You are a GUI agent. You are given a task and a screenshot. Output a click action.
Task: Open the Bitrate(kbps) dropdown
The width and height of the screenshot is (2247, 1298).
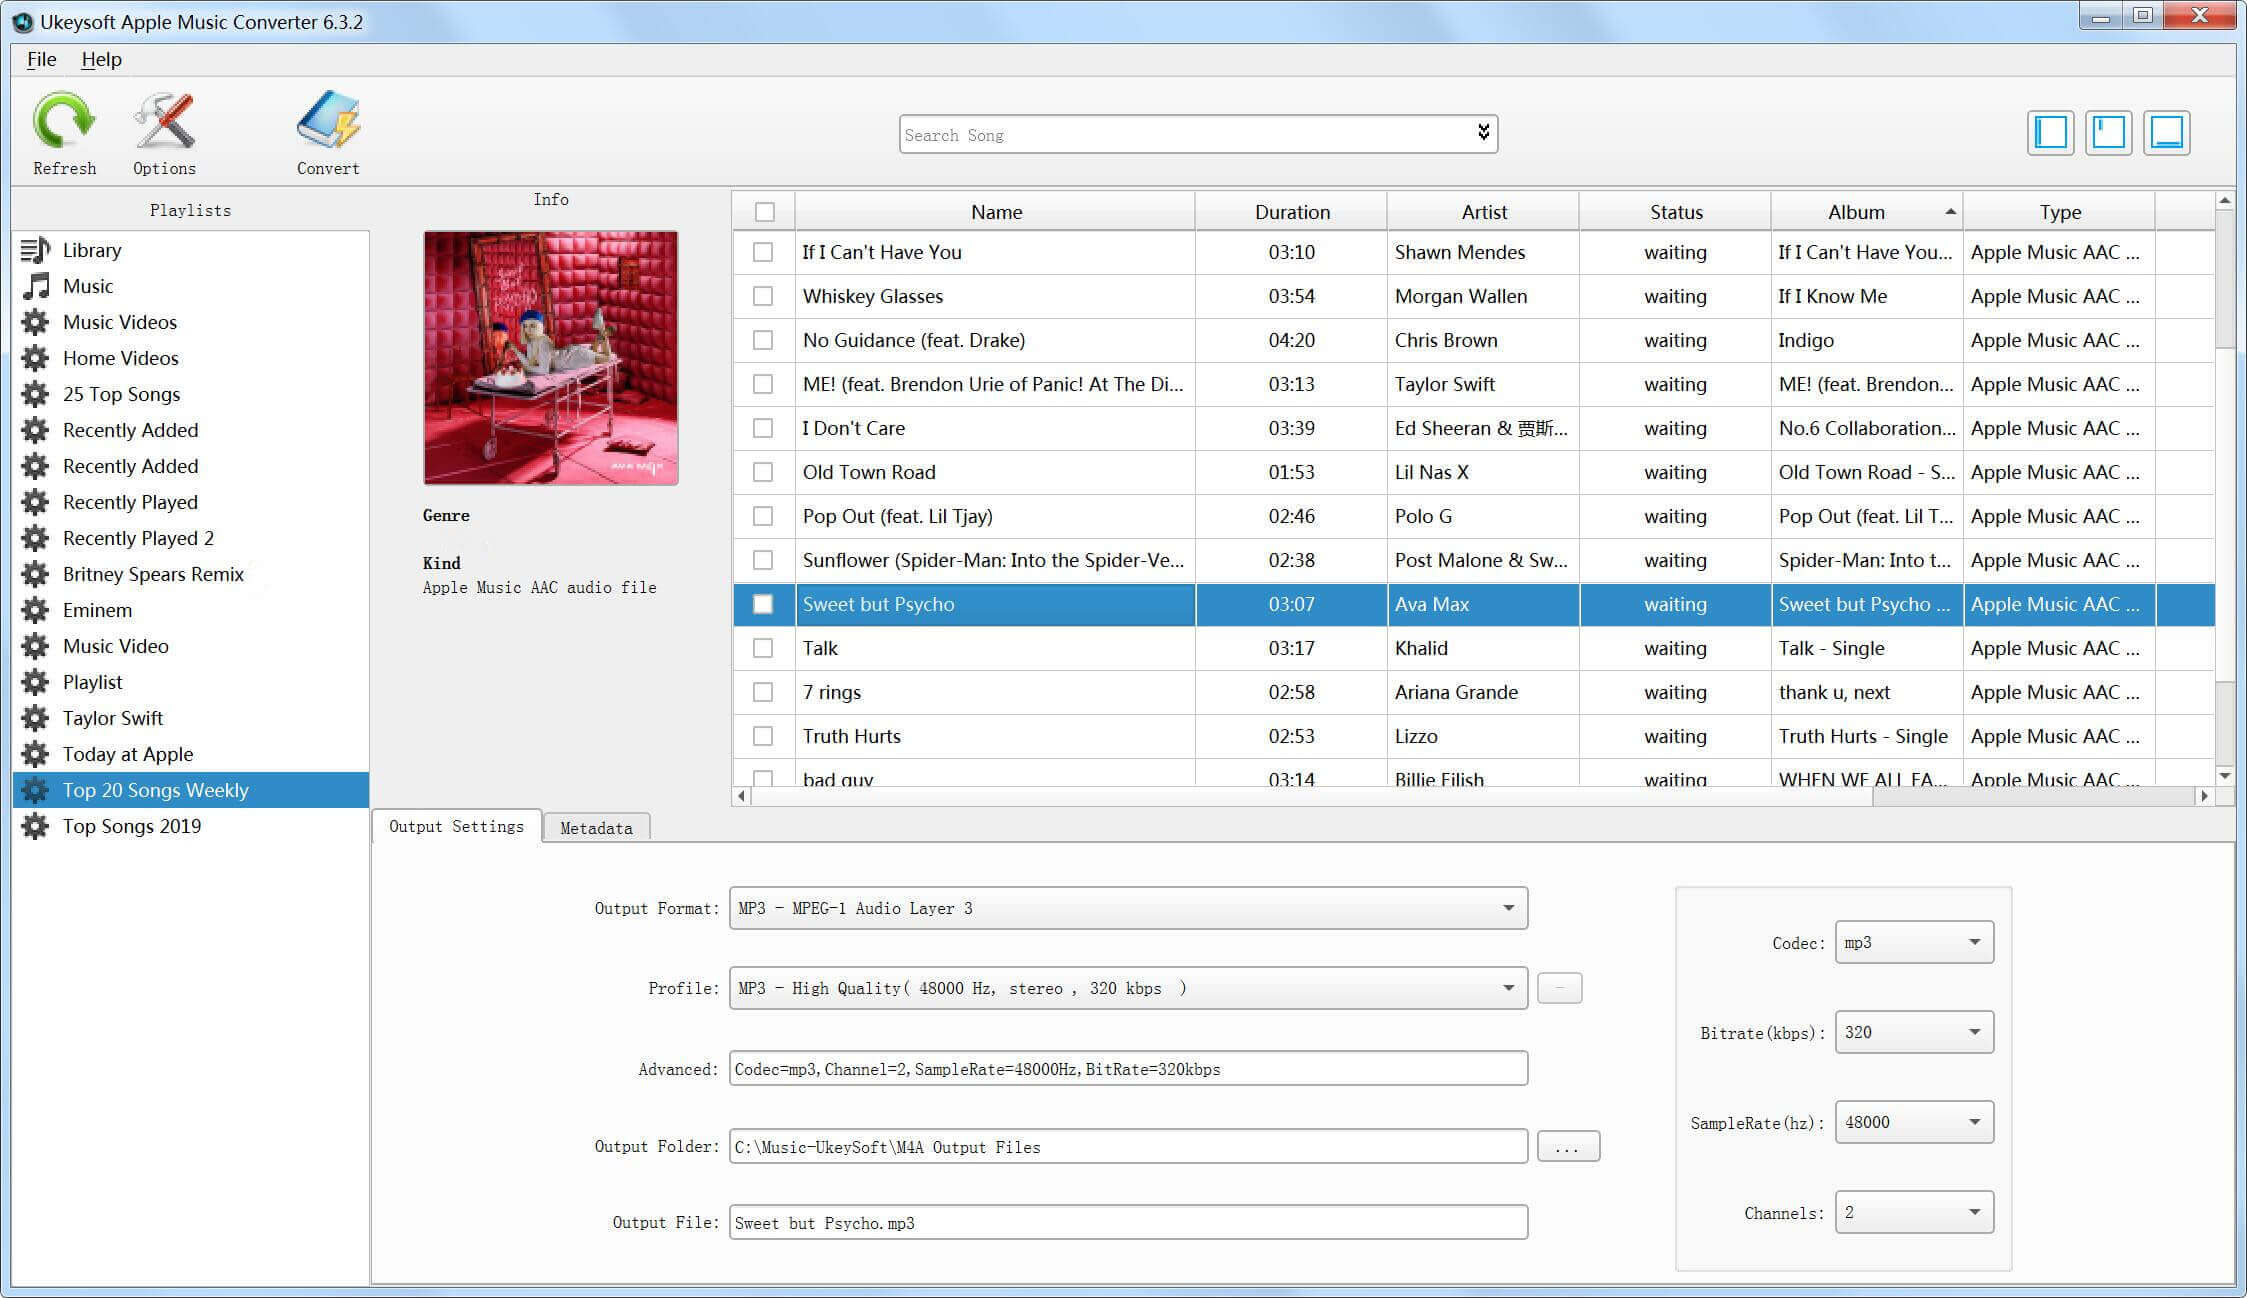(1912, 1032)
